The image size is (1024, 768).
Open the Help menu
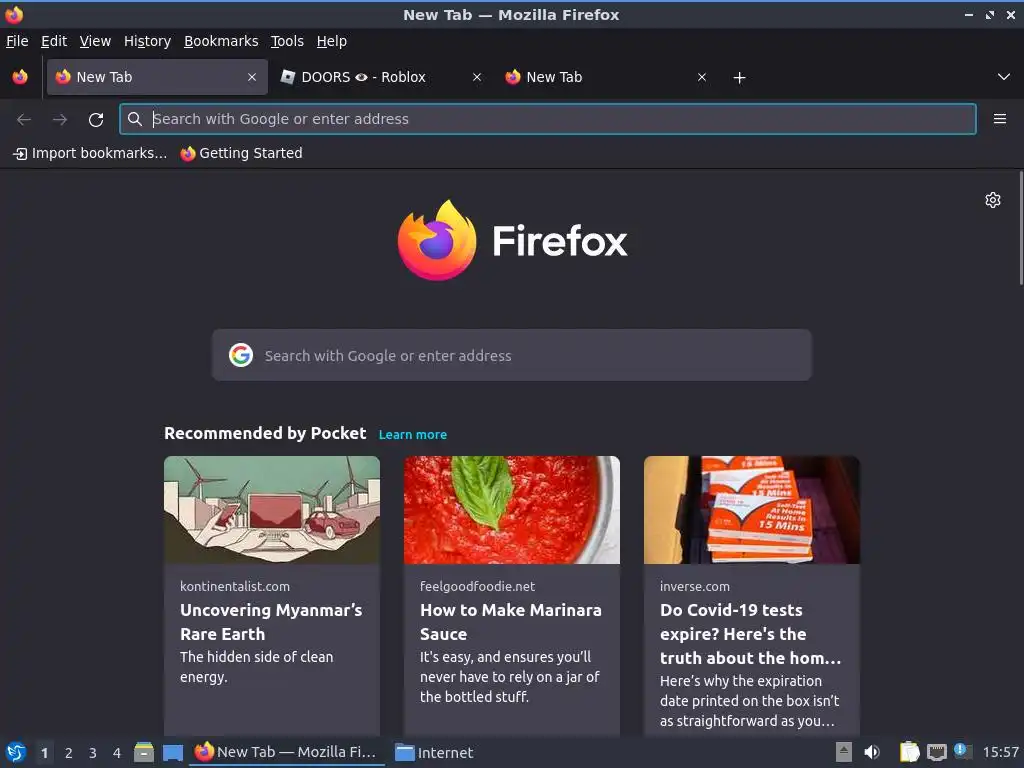tap(332, 41)
